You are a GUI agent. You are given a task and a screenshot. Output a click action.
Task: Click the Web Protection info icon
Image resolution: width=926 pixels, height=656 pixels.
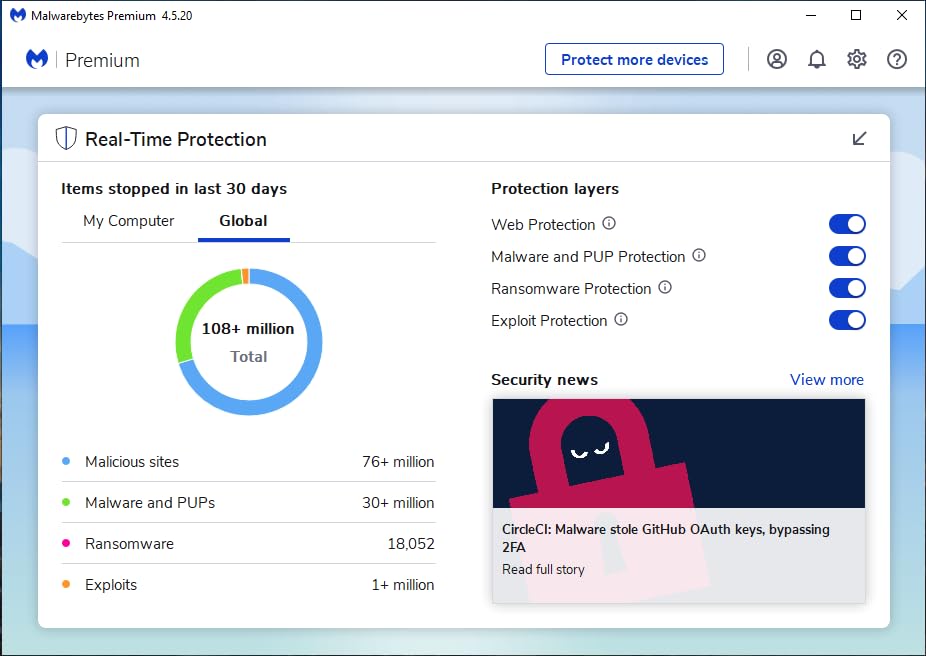pos(608,224)
